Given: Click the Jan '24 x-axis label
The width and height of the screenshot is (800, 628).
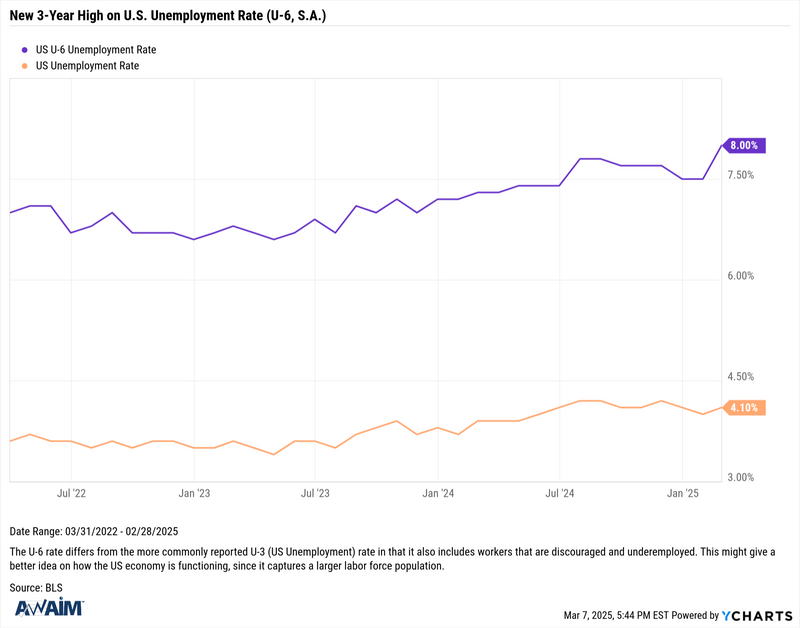Looking at the screenshot, I should click(x=438, y=493).
